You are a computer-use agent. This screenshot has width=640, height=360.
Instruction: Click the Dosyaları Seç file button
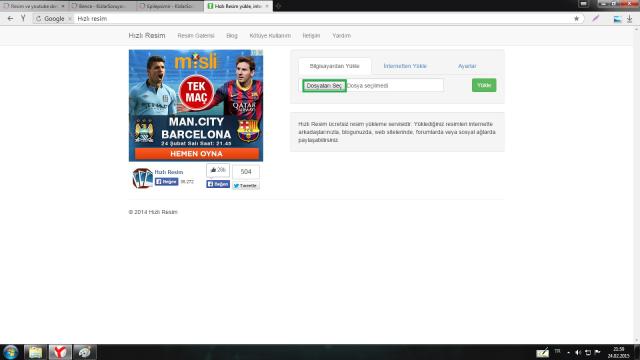click(324, 86)
